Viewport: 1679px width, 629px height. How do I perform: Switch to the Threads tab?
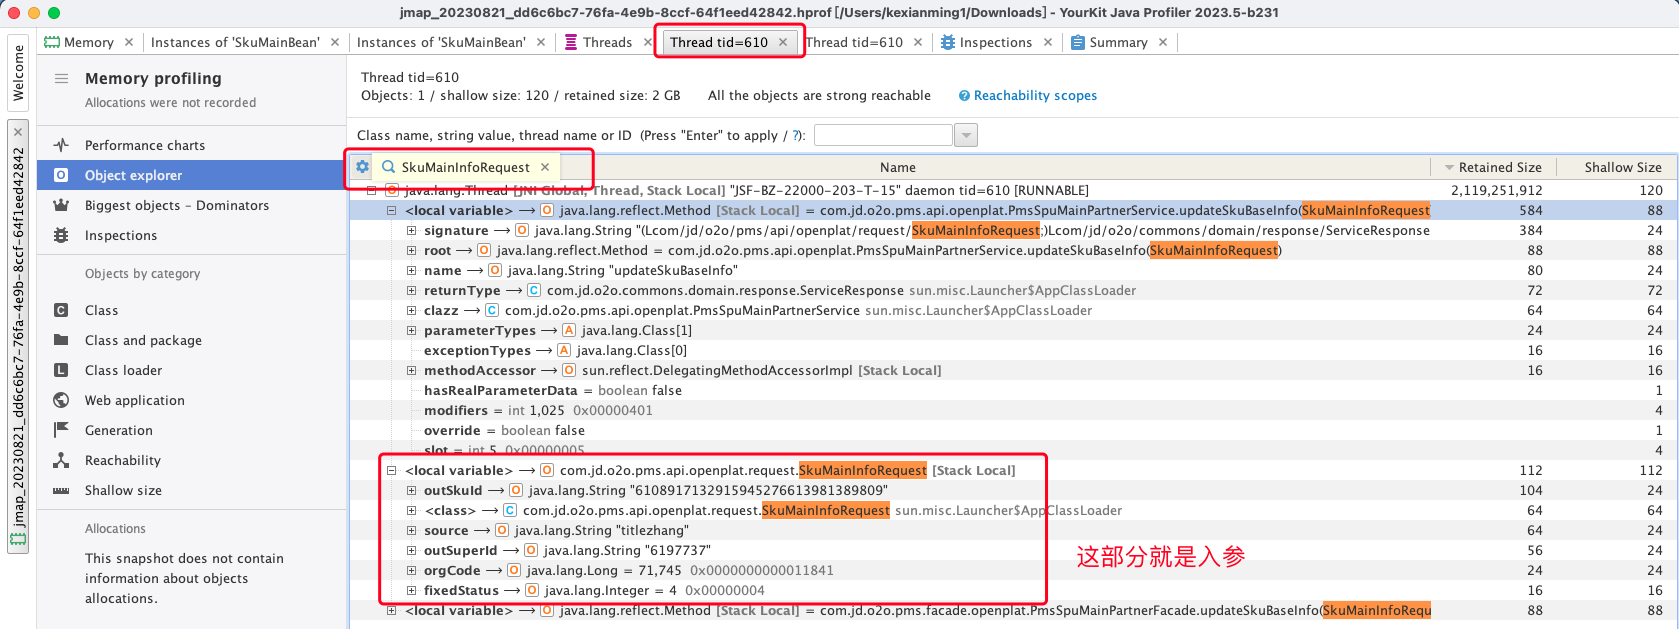coord(599,42)
